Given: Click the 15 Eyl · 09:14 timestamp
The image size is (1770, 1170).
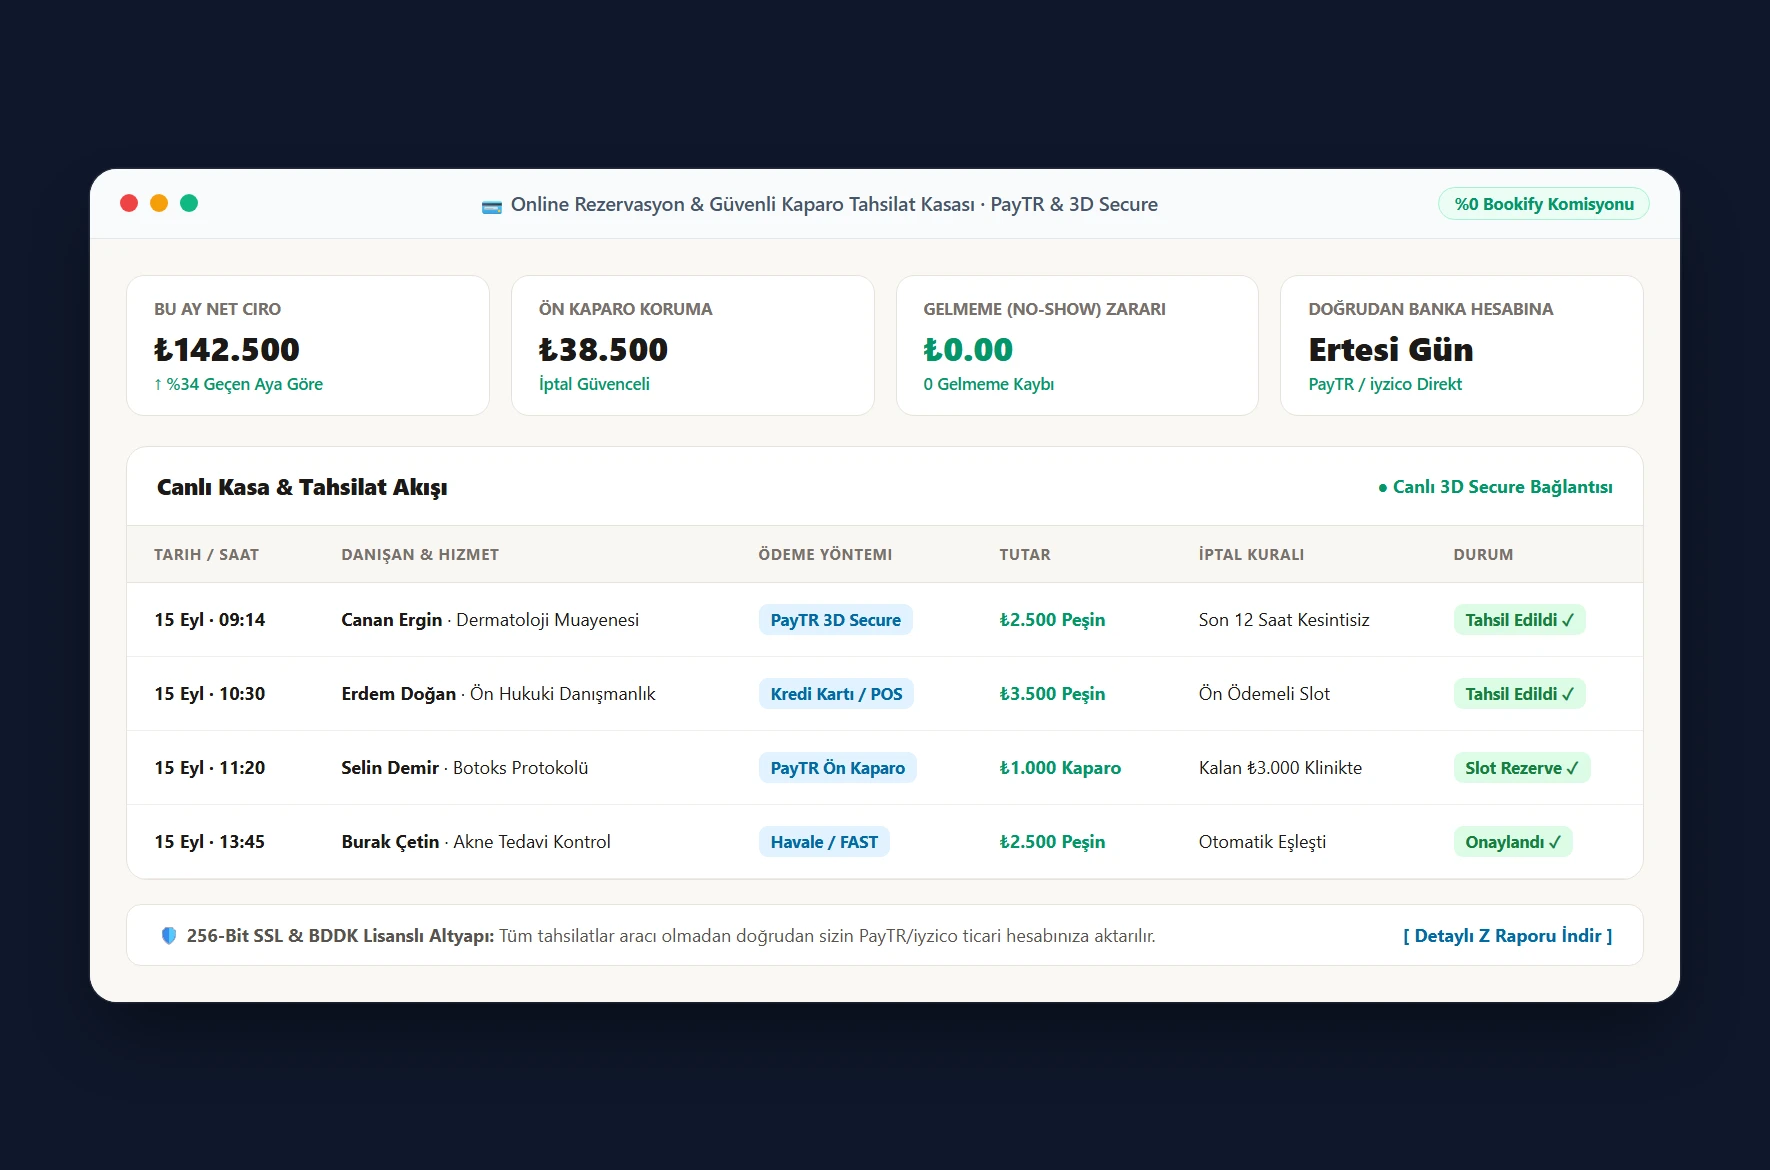Looking at the screenshot, I should coord(210,620).
